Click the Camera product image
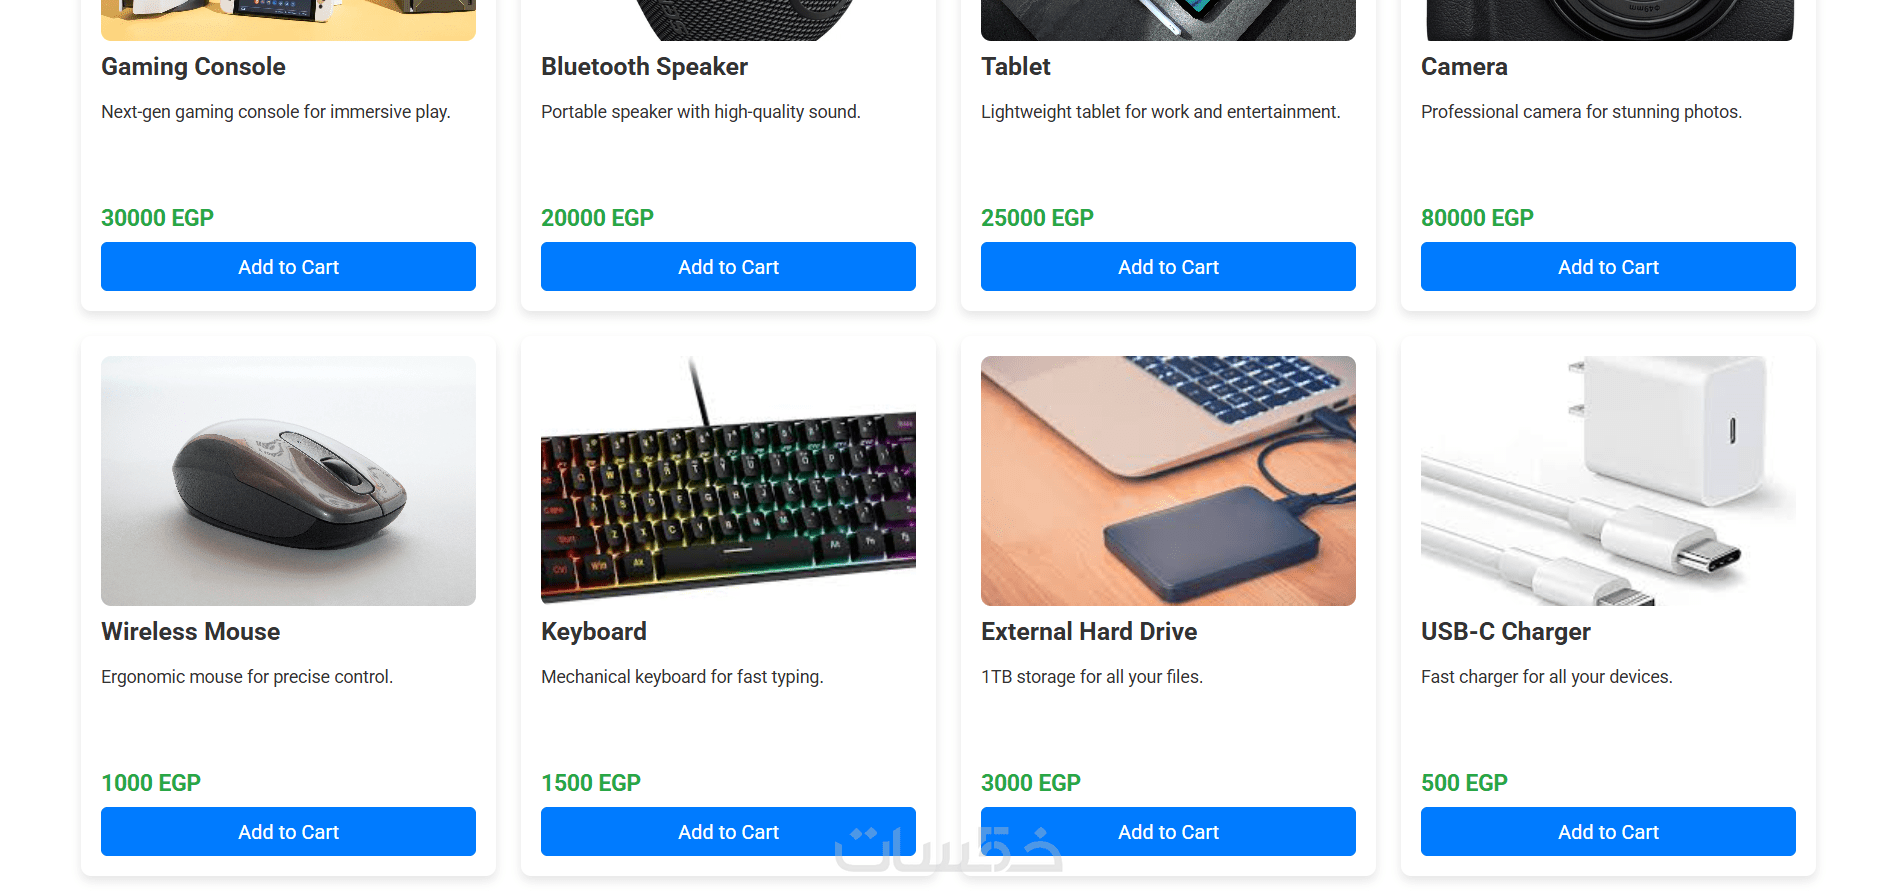The width and height of the screenshot is (1899, 891). pos(1608,20)
